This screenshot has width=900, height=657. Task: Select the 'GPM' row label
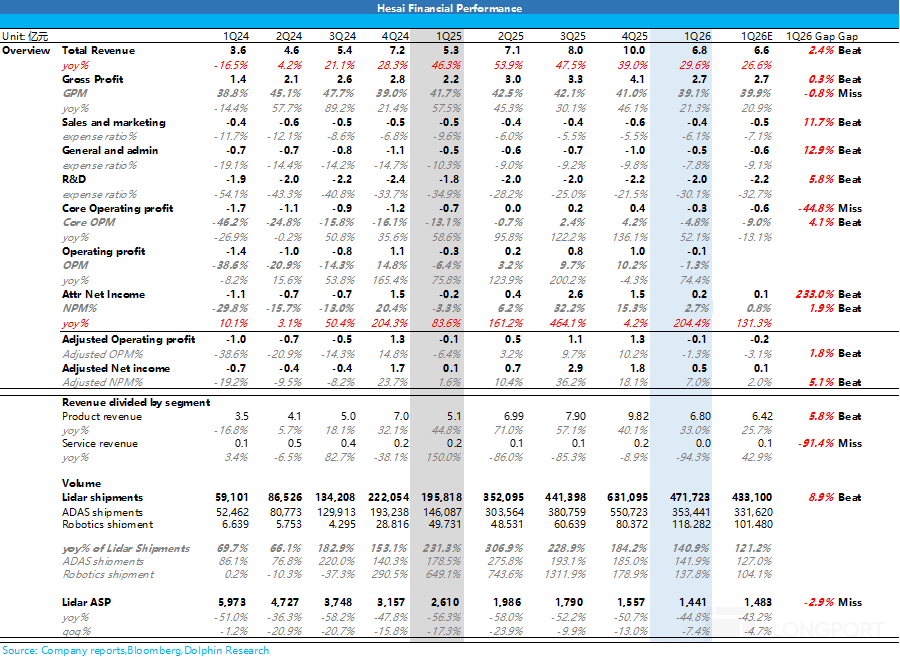(x=75, y=93)
